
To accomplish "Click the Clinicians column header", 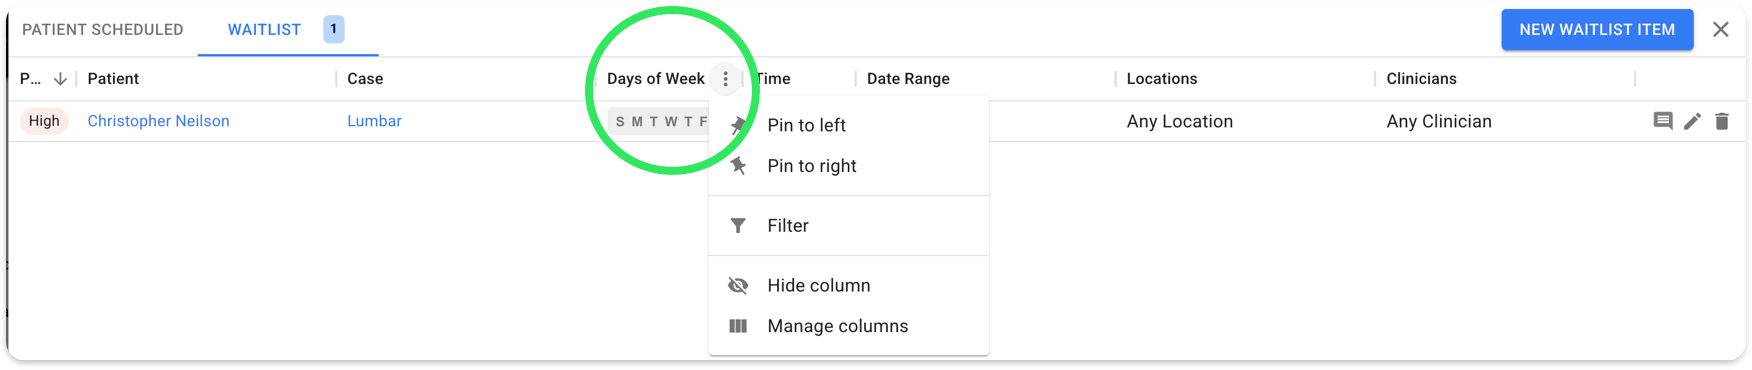I will tap(1421, 79).
